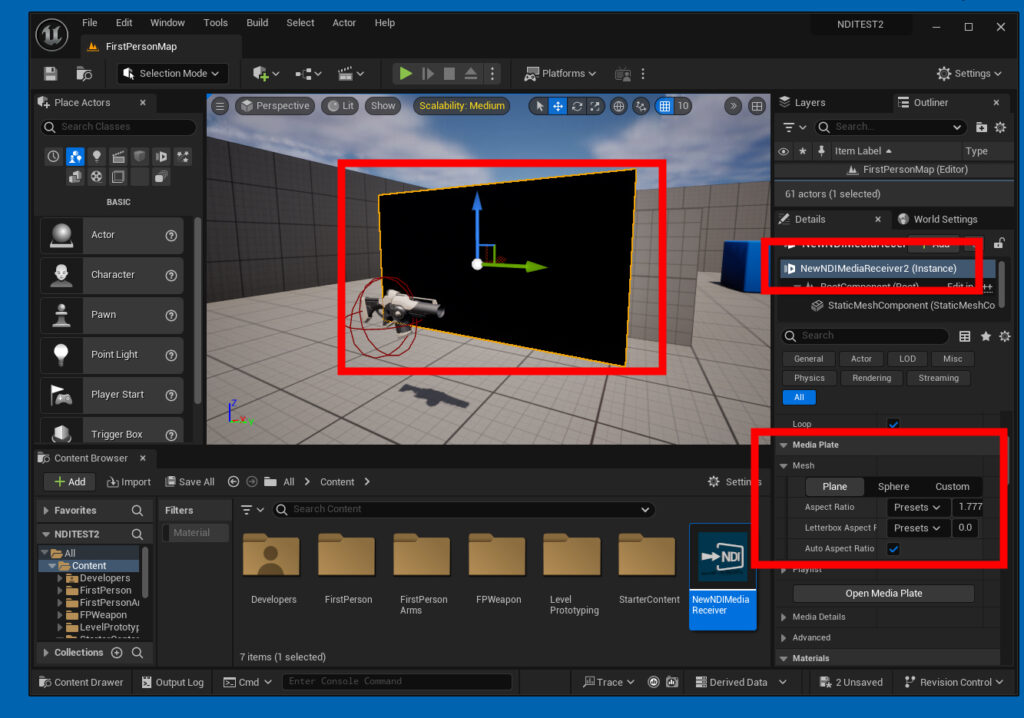The height and width of the screenshot is (718, 1024).
Task: Click the viewport grid size value 10
Action: click(x=686, y=107)
